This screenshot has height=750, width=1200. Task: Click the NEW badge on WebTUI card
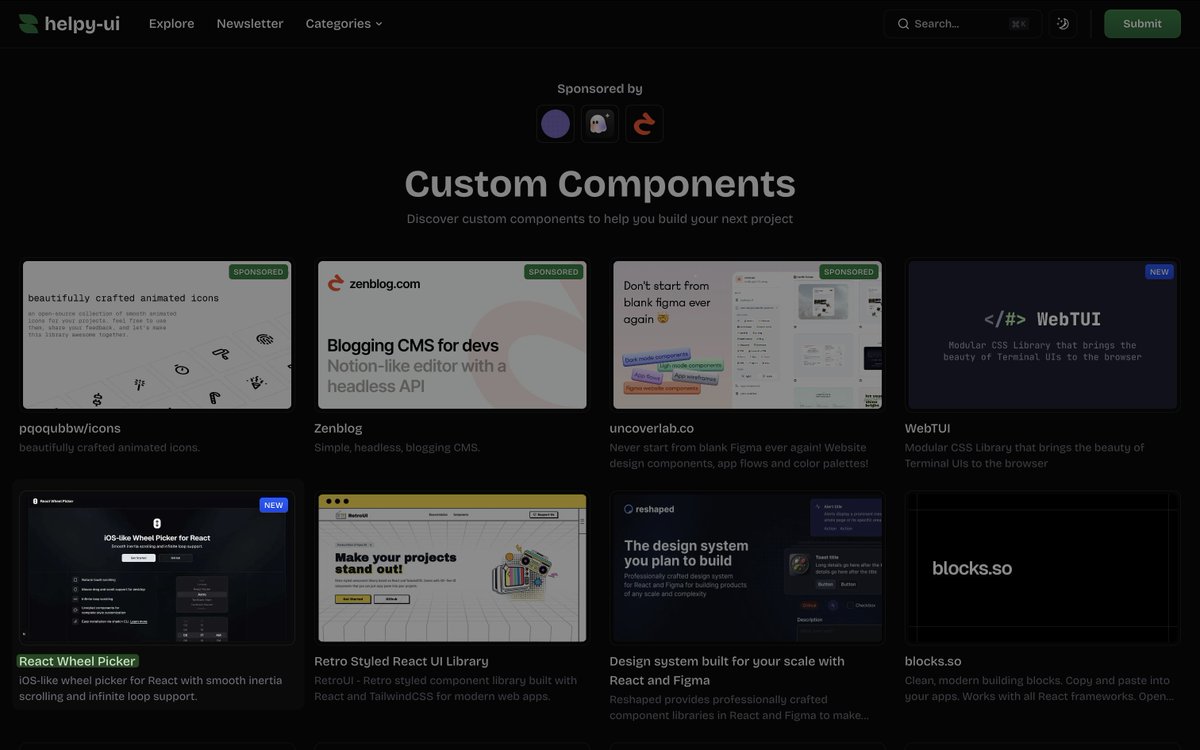pyautogui.click(x=1159, y=272)
